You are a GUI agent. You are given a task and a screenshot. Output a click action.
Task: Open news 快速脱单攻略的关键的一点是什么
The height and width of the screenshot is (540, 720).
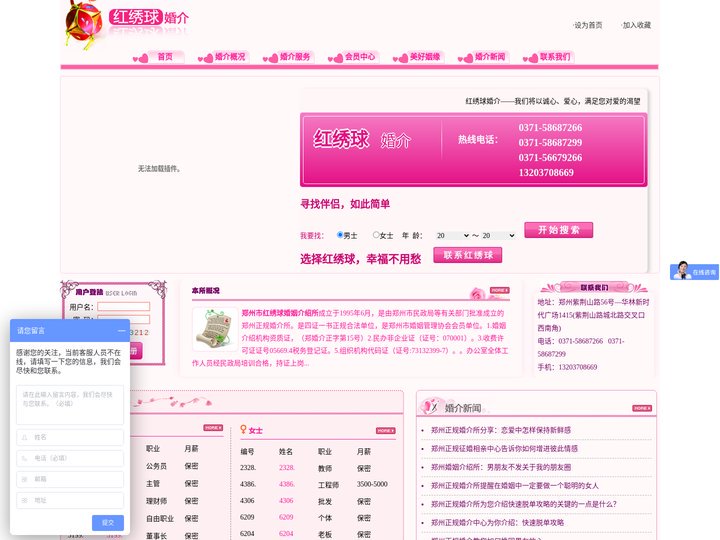pyautogui.click(x=523, y=504)
